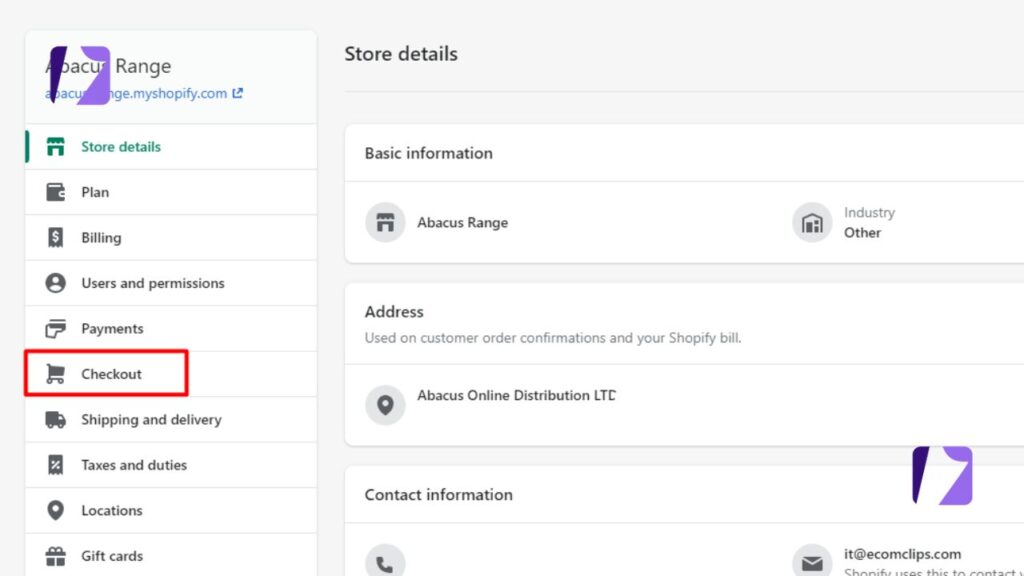1024x576 pixels.
Task: Click the Industry building icon
Action: 812,222
